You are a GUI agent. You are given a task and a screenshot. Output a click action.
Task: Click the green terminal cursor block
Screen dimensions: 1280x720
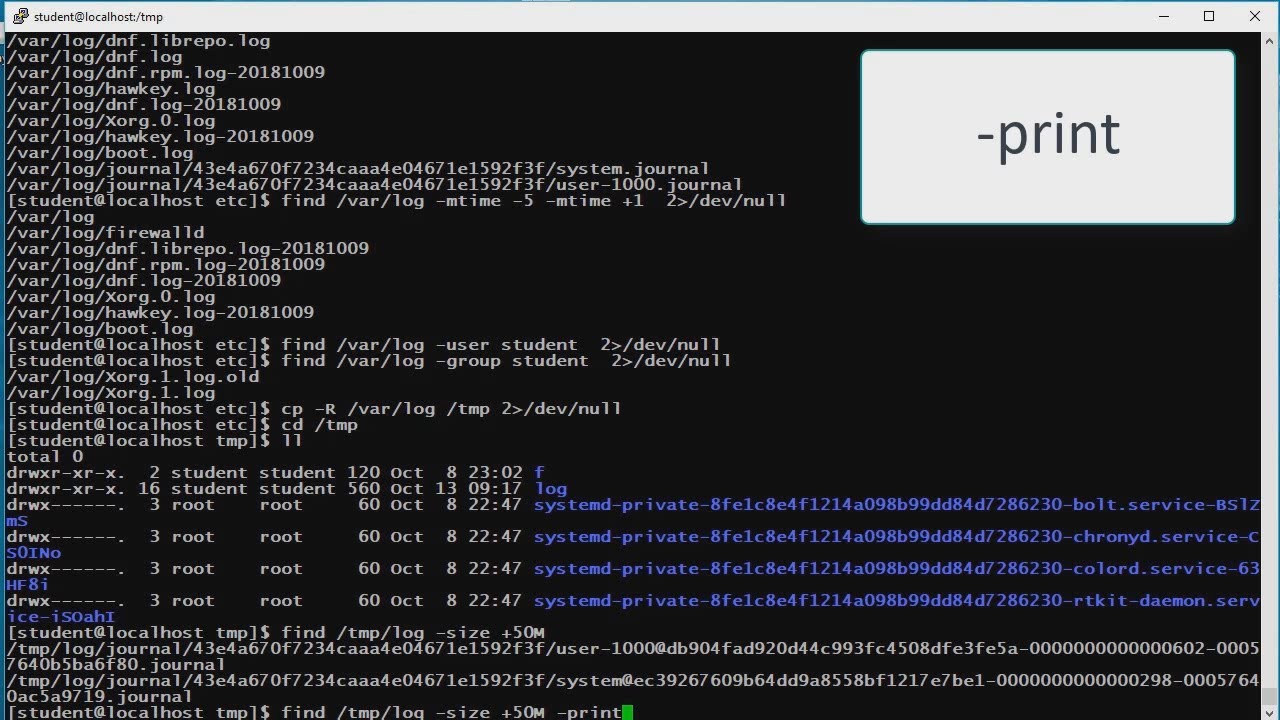(x=628, y=713)
